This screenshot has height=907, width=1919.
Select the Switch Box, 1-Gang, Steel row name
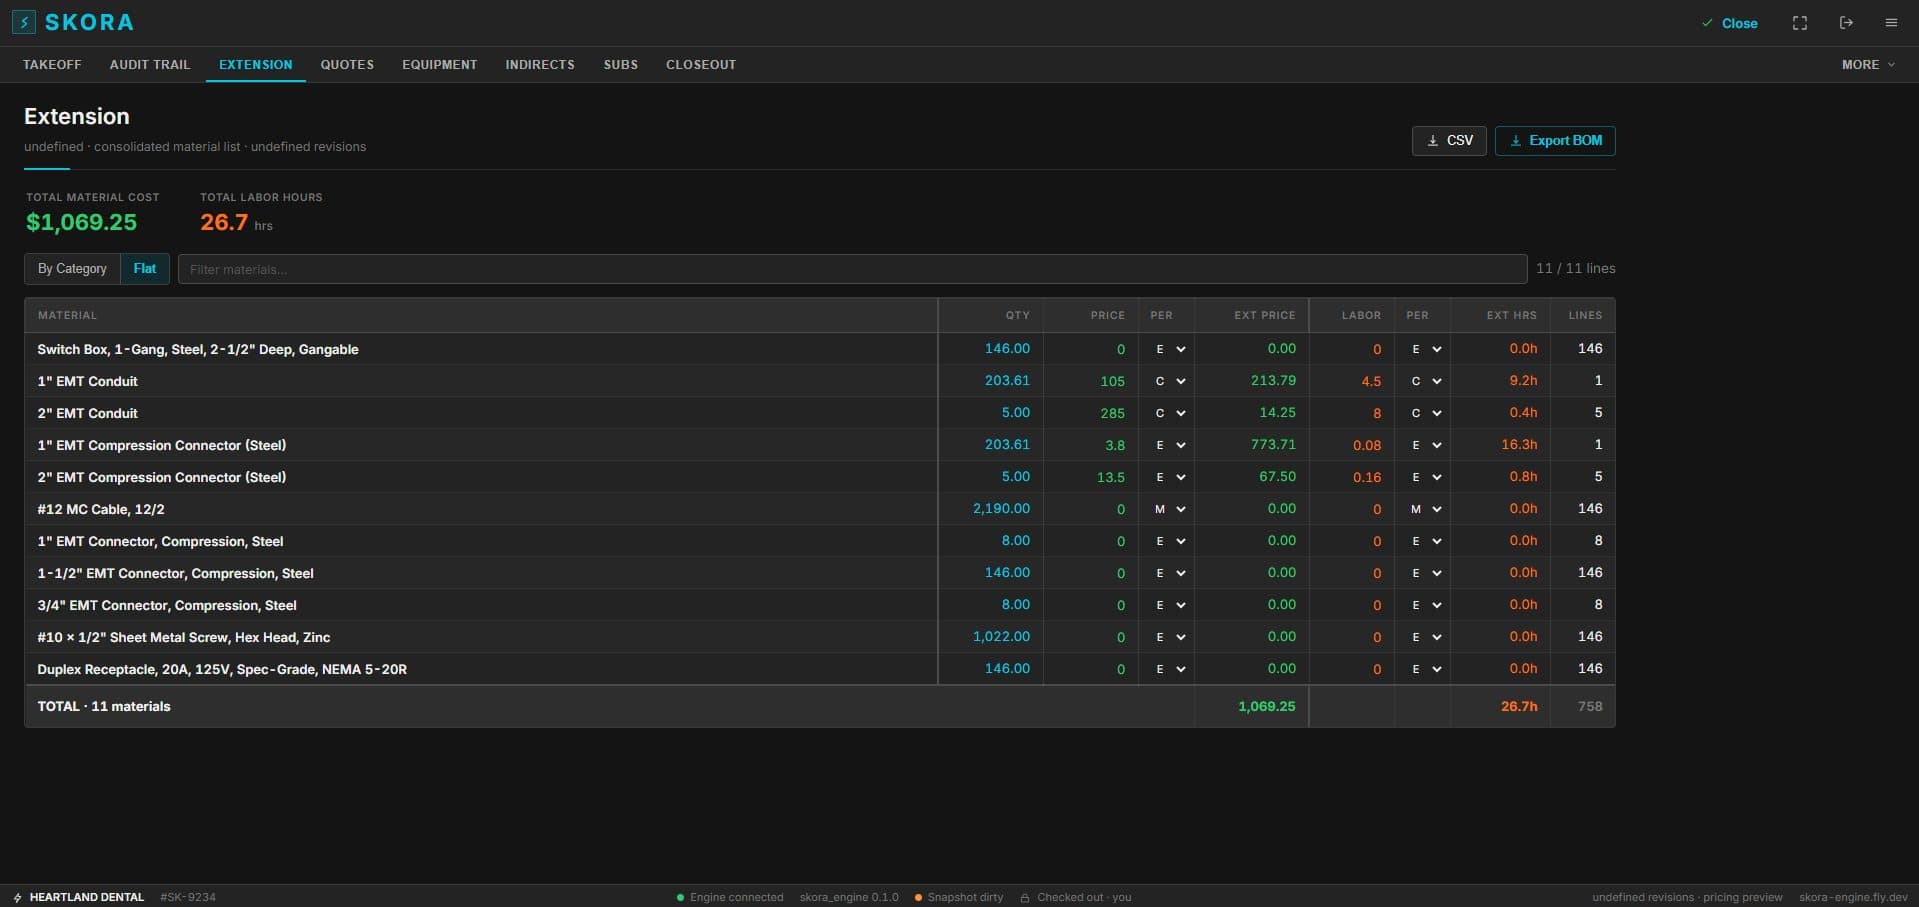click(198, 349)
